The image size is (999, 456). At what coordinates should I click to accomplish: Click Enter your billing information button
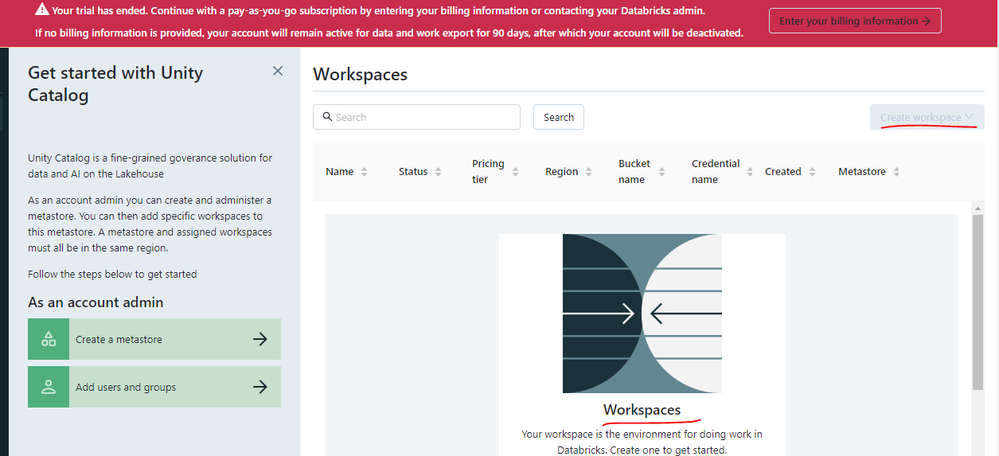pos(855,21)
